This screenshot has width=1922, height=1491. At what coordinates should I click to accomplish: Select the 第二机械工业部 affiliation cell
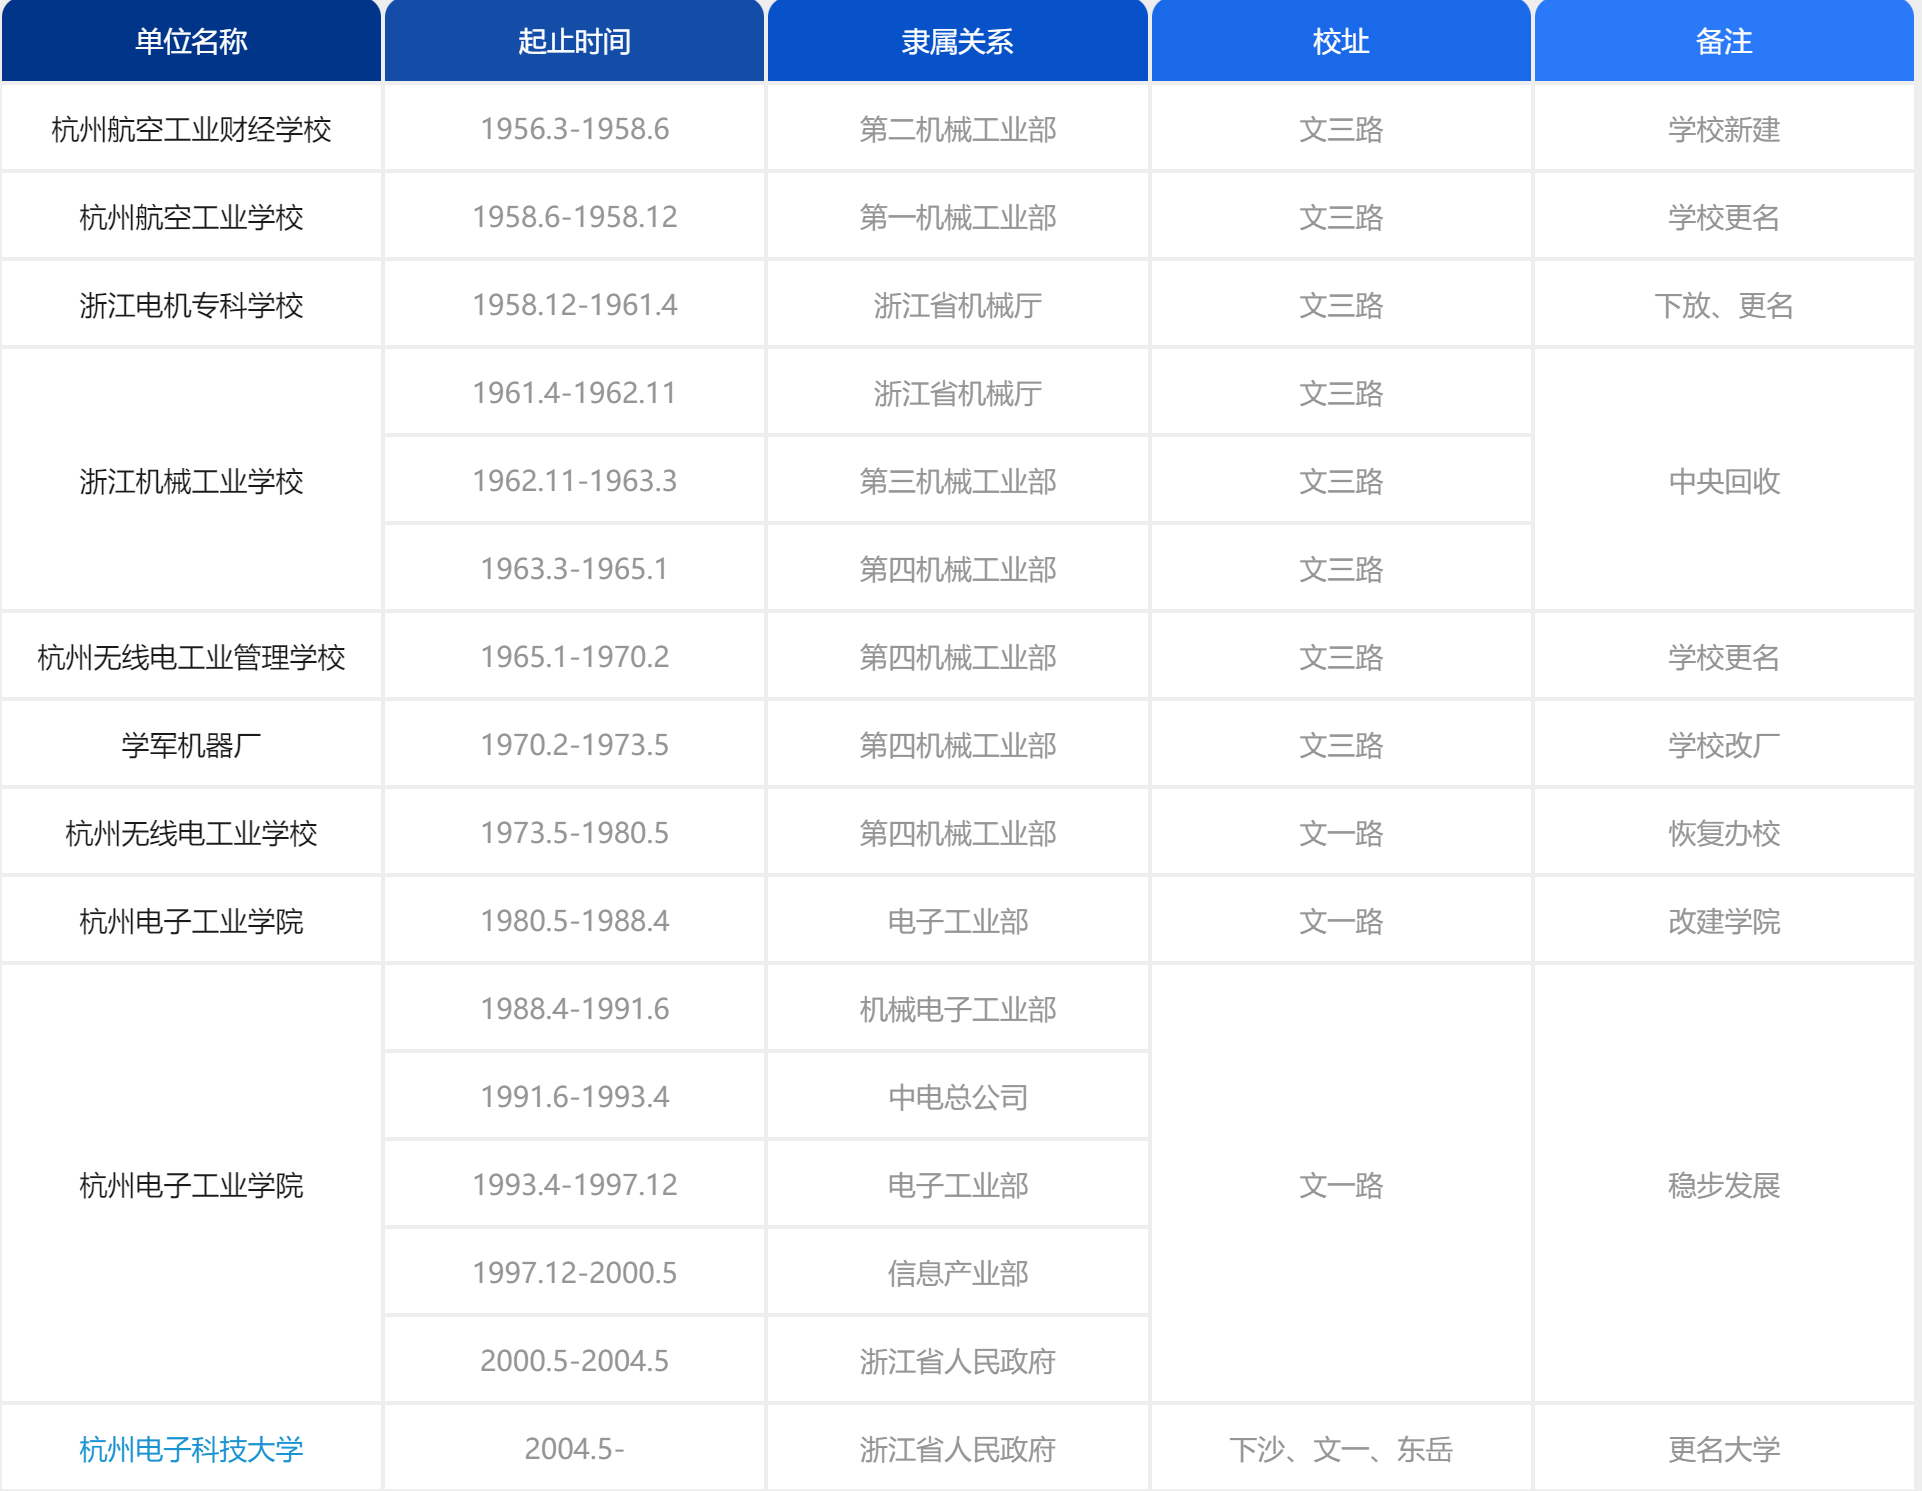coord(956,128)
